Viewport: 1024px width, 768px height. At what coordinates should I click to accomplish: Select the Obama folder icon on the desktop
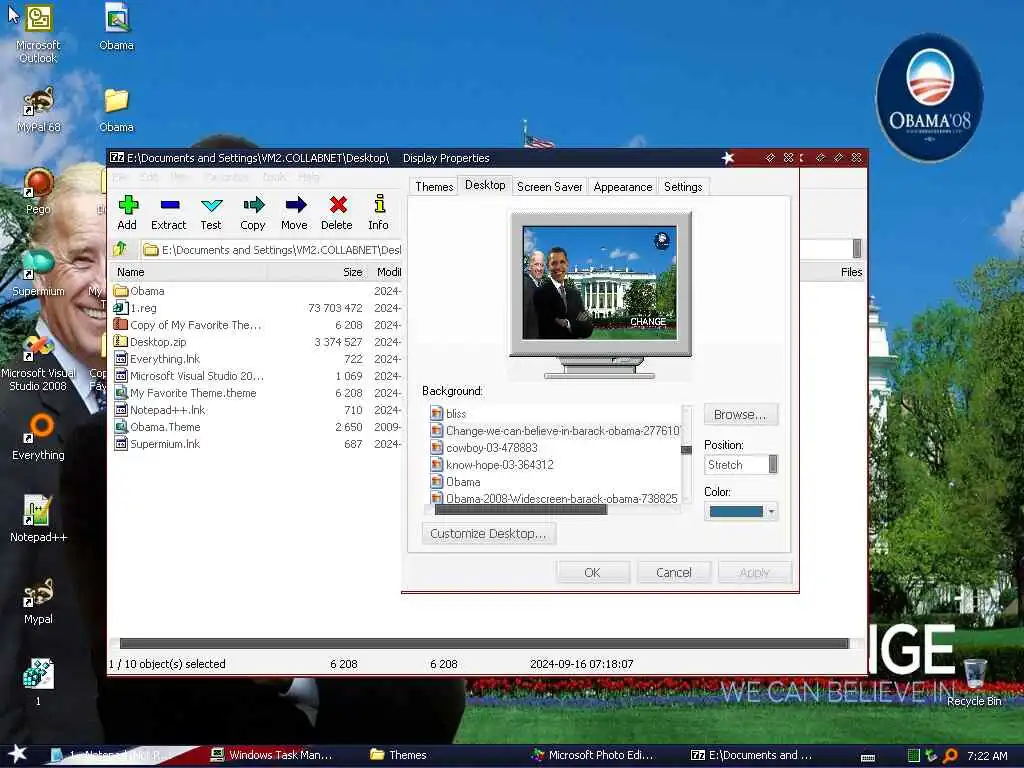pyautogui.click(x=116, y=110)
